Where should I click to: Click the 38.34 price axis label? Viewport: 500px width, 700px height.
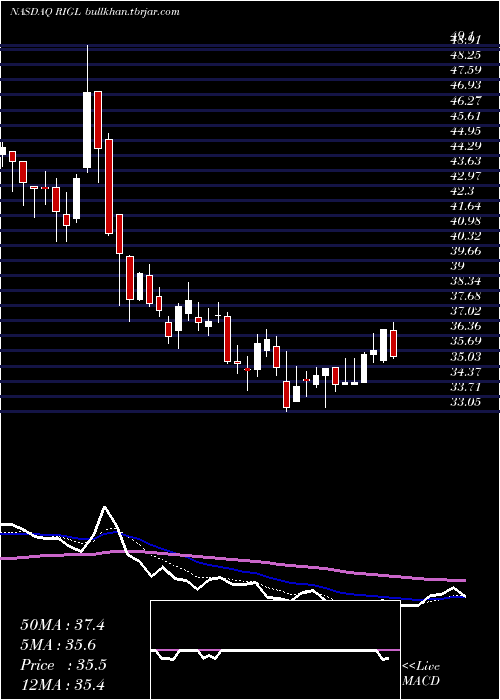click(x=467, y=281)
